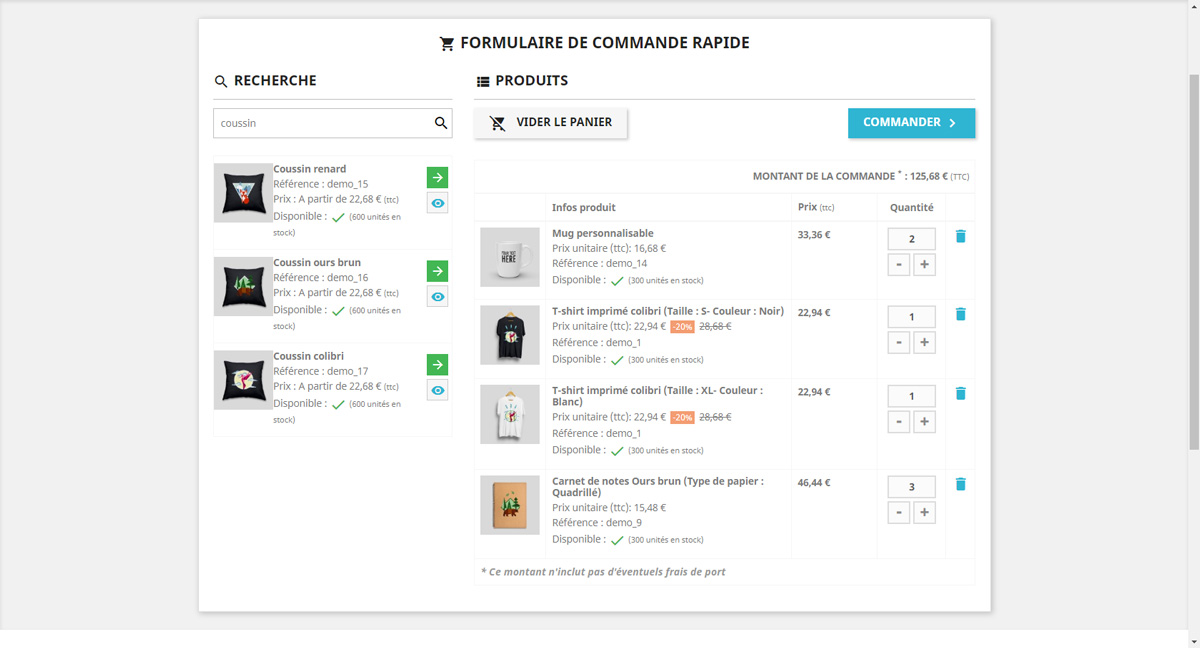Show Coussin colibri details with eye icon
The image size is (1200, 648).
click(437, 390)
